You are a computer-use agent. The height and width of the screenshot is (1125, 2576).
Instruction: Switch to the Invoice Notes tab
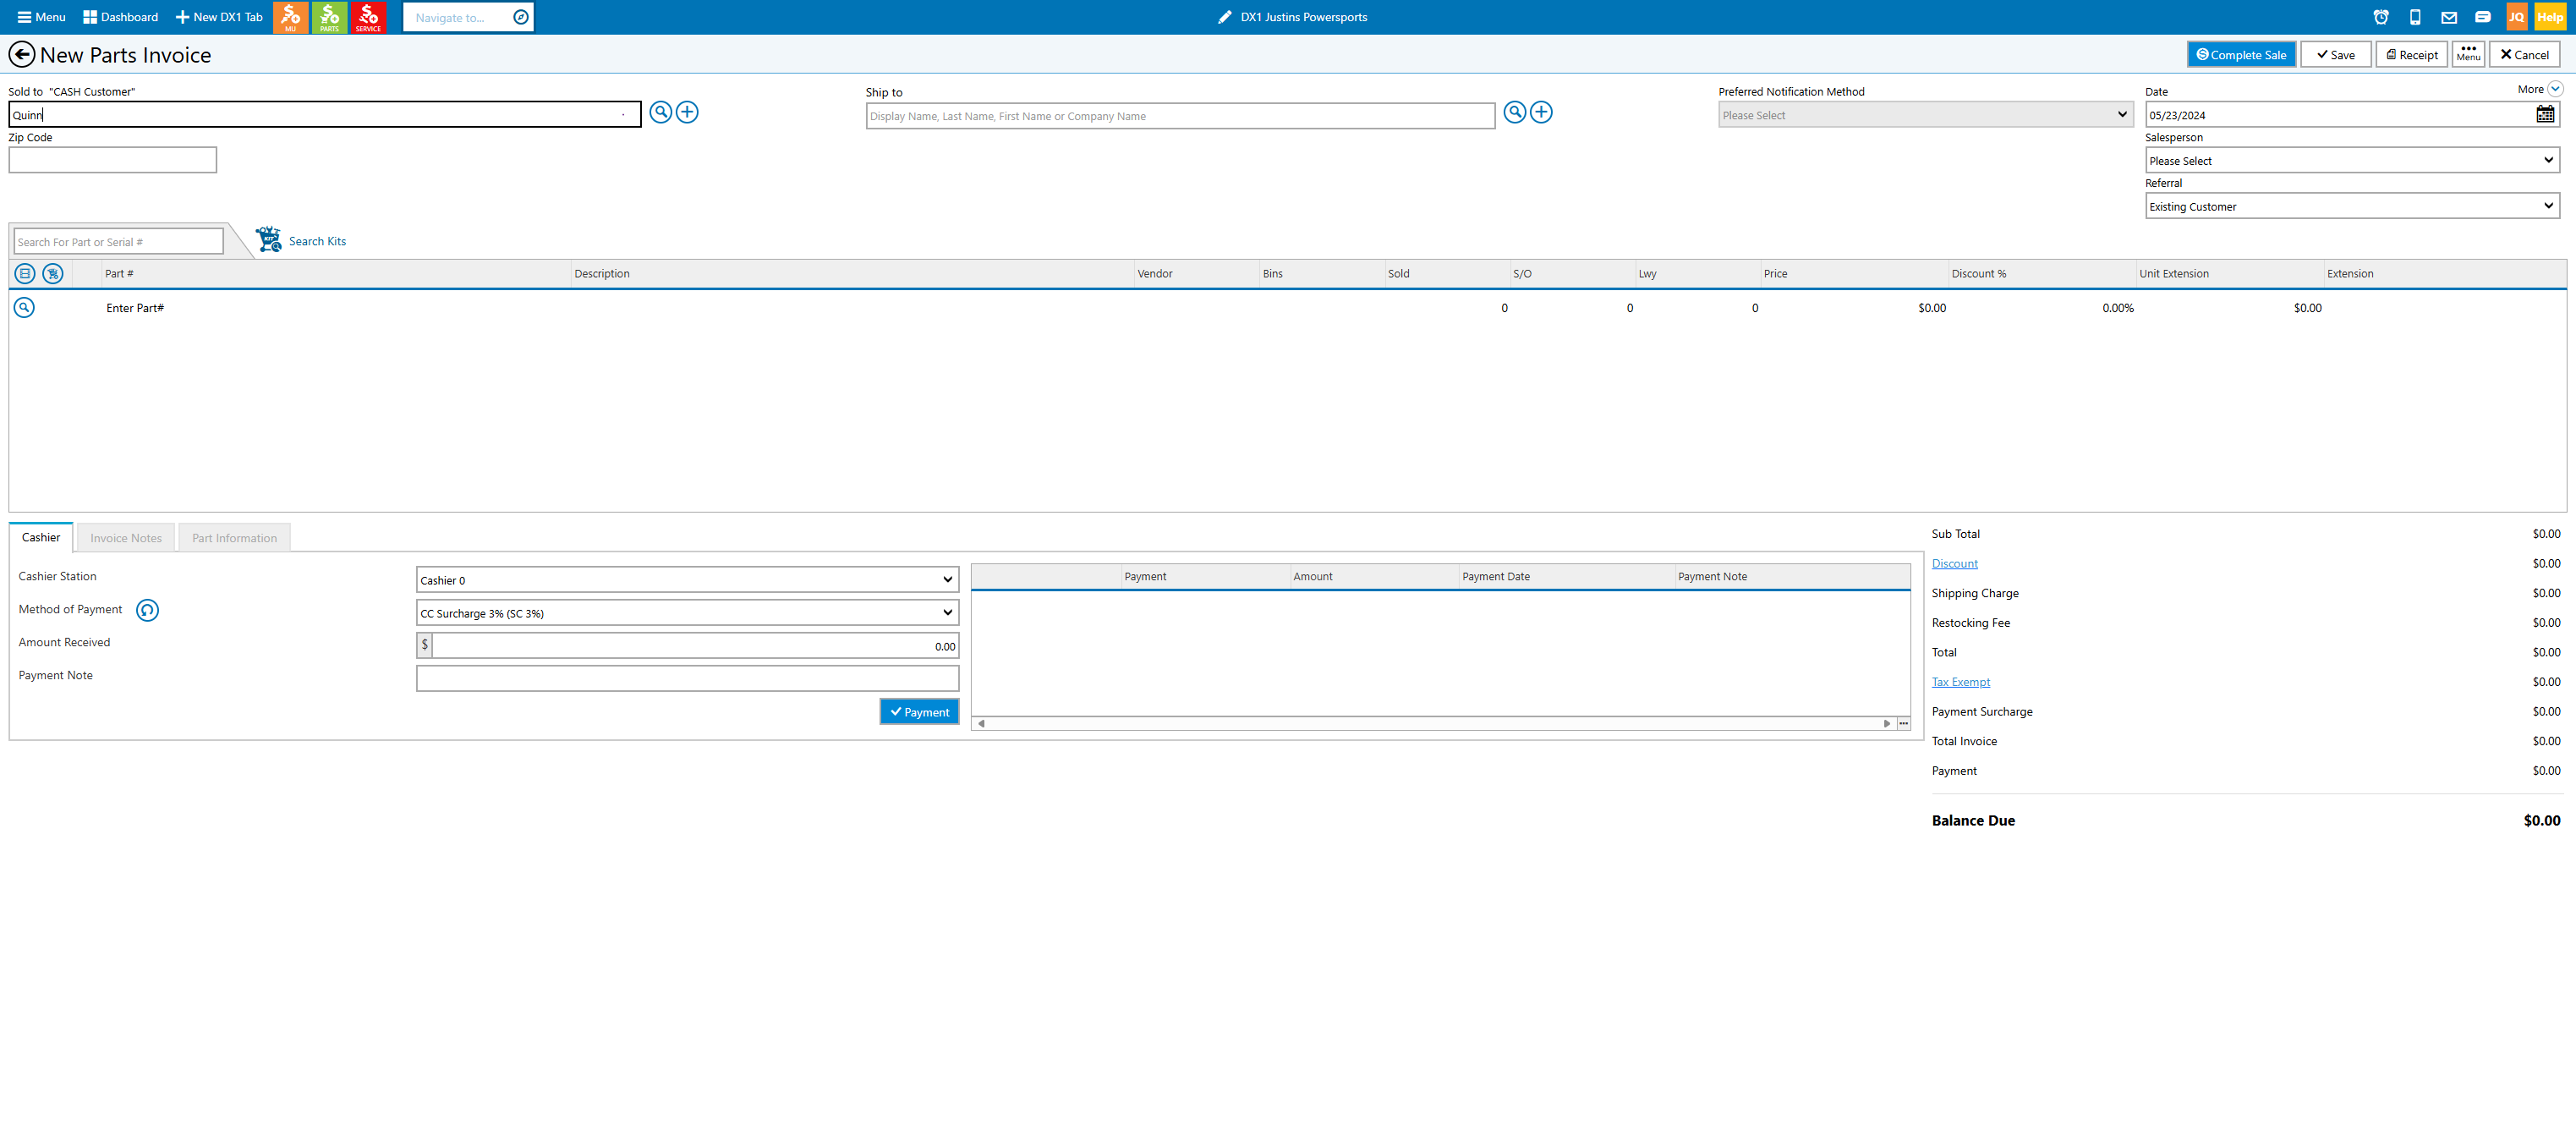click(126, 538)
